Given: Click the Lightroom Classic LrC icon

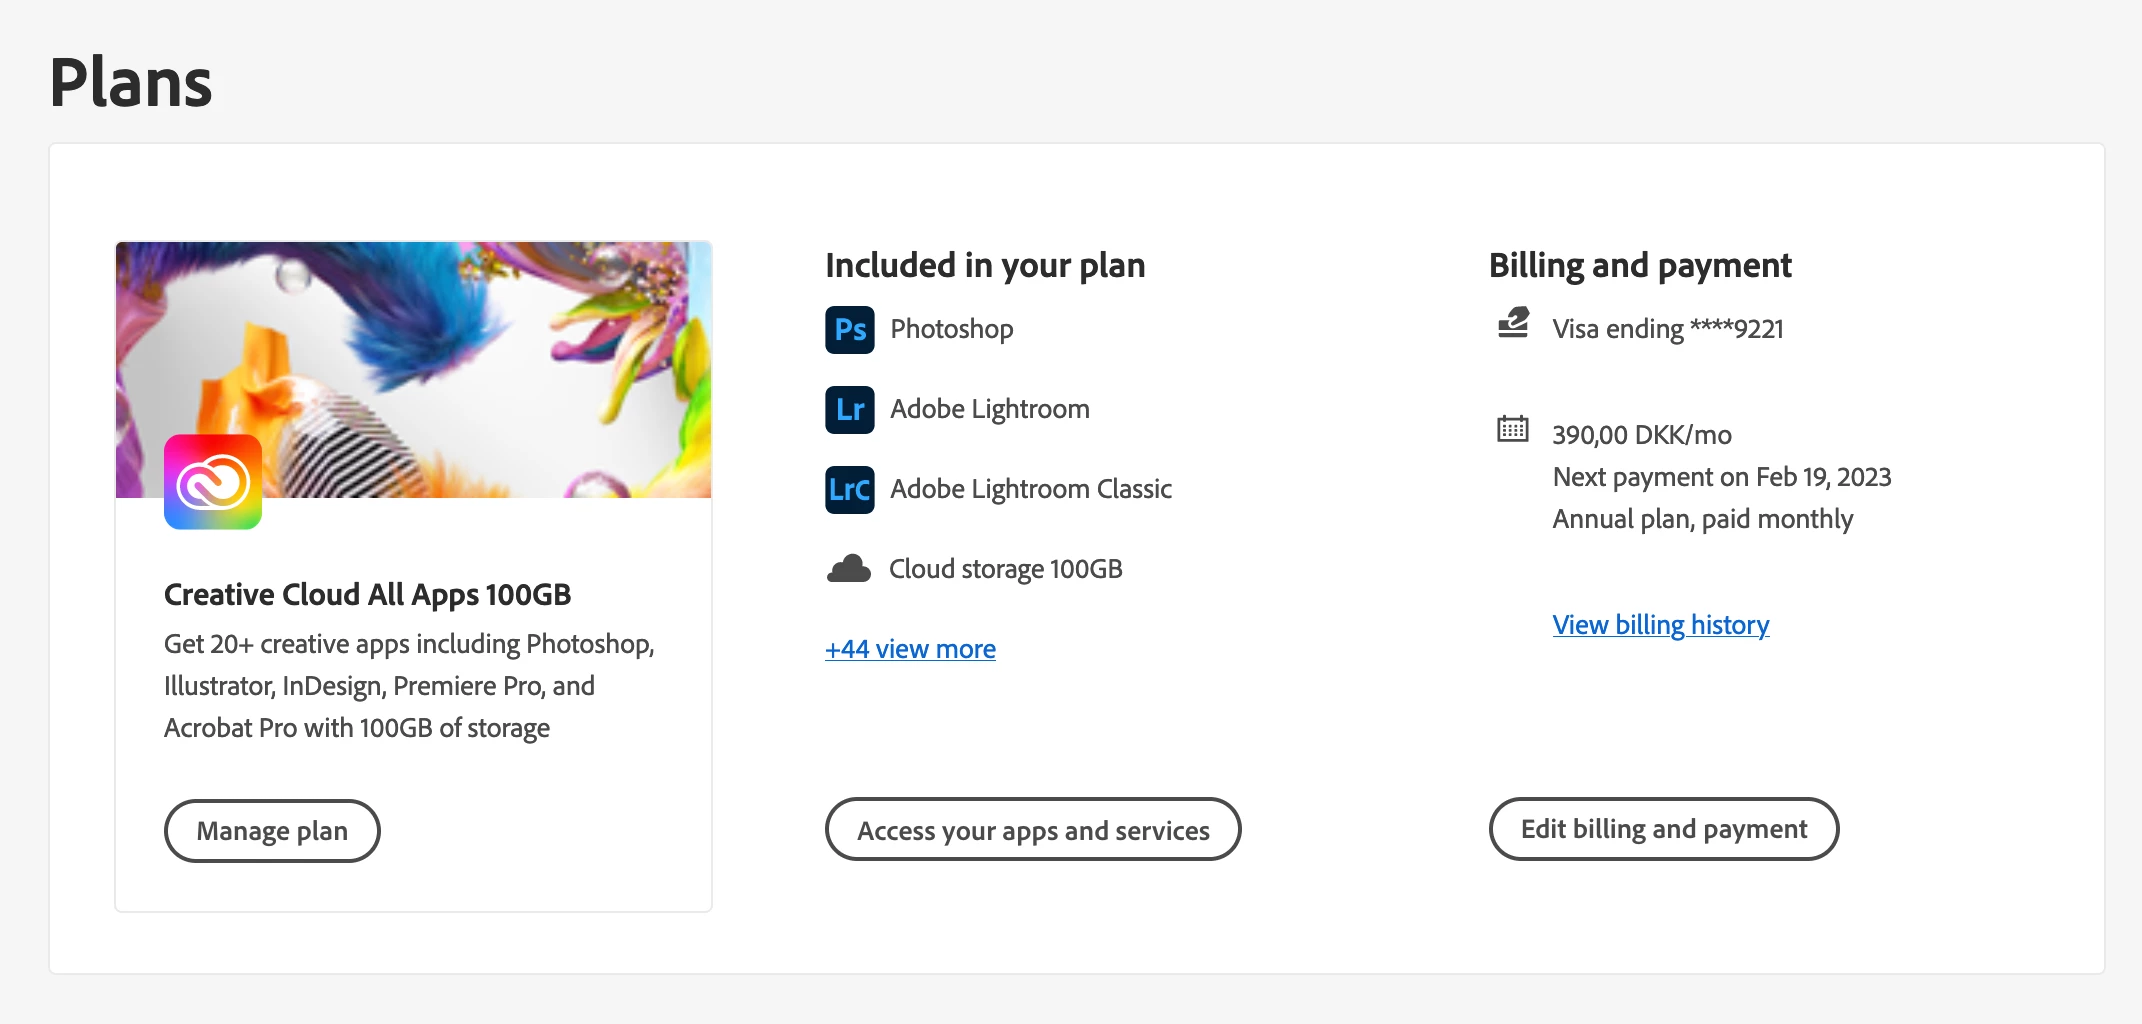Looking at the screenshot, I should (x=850, y=490).
